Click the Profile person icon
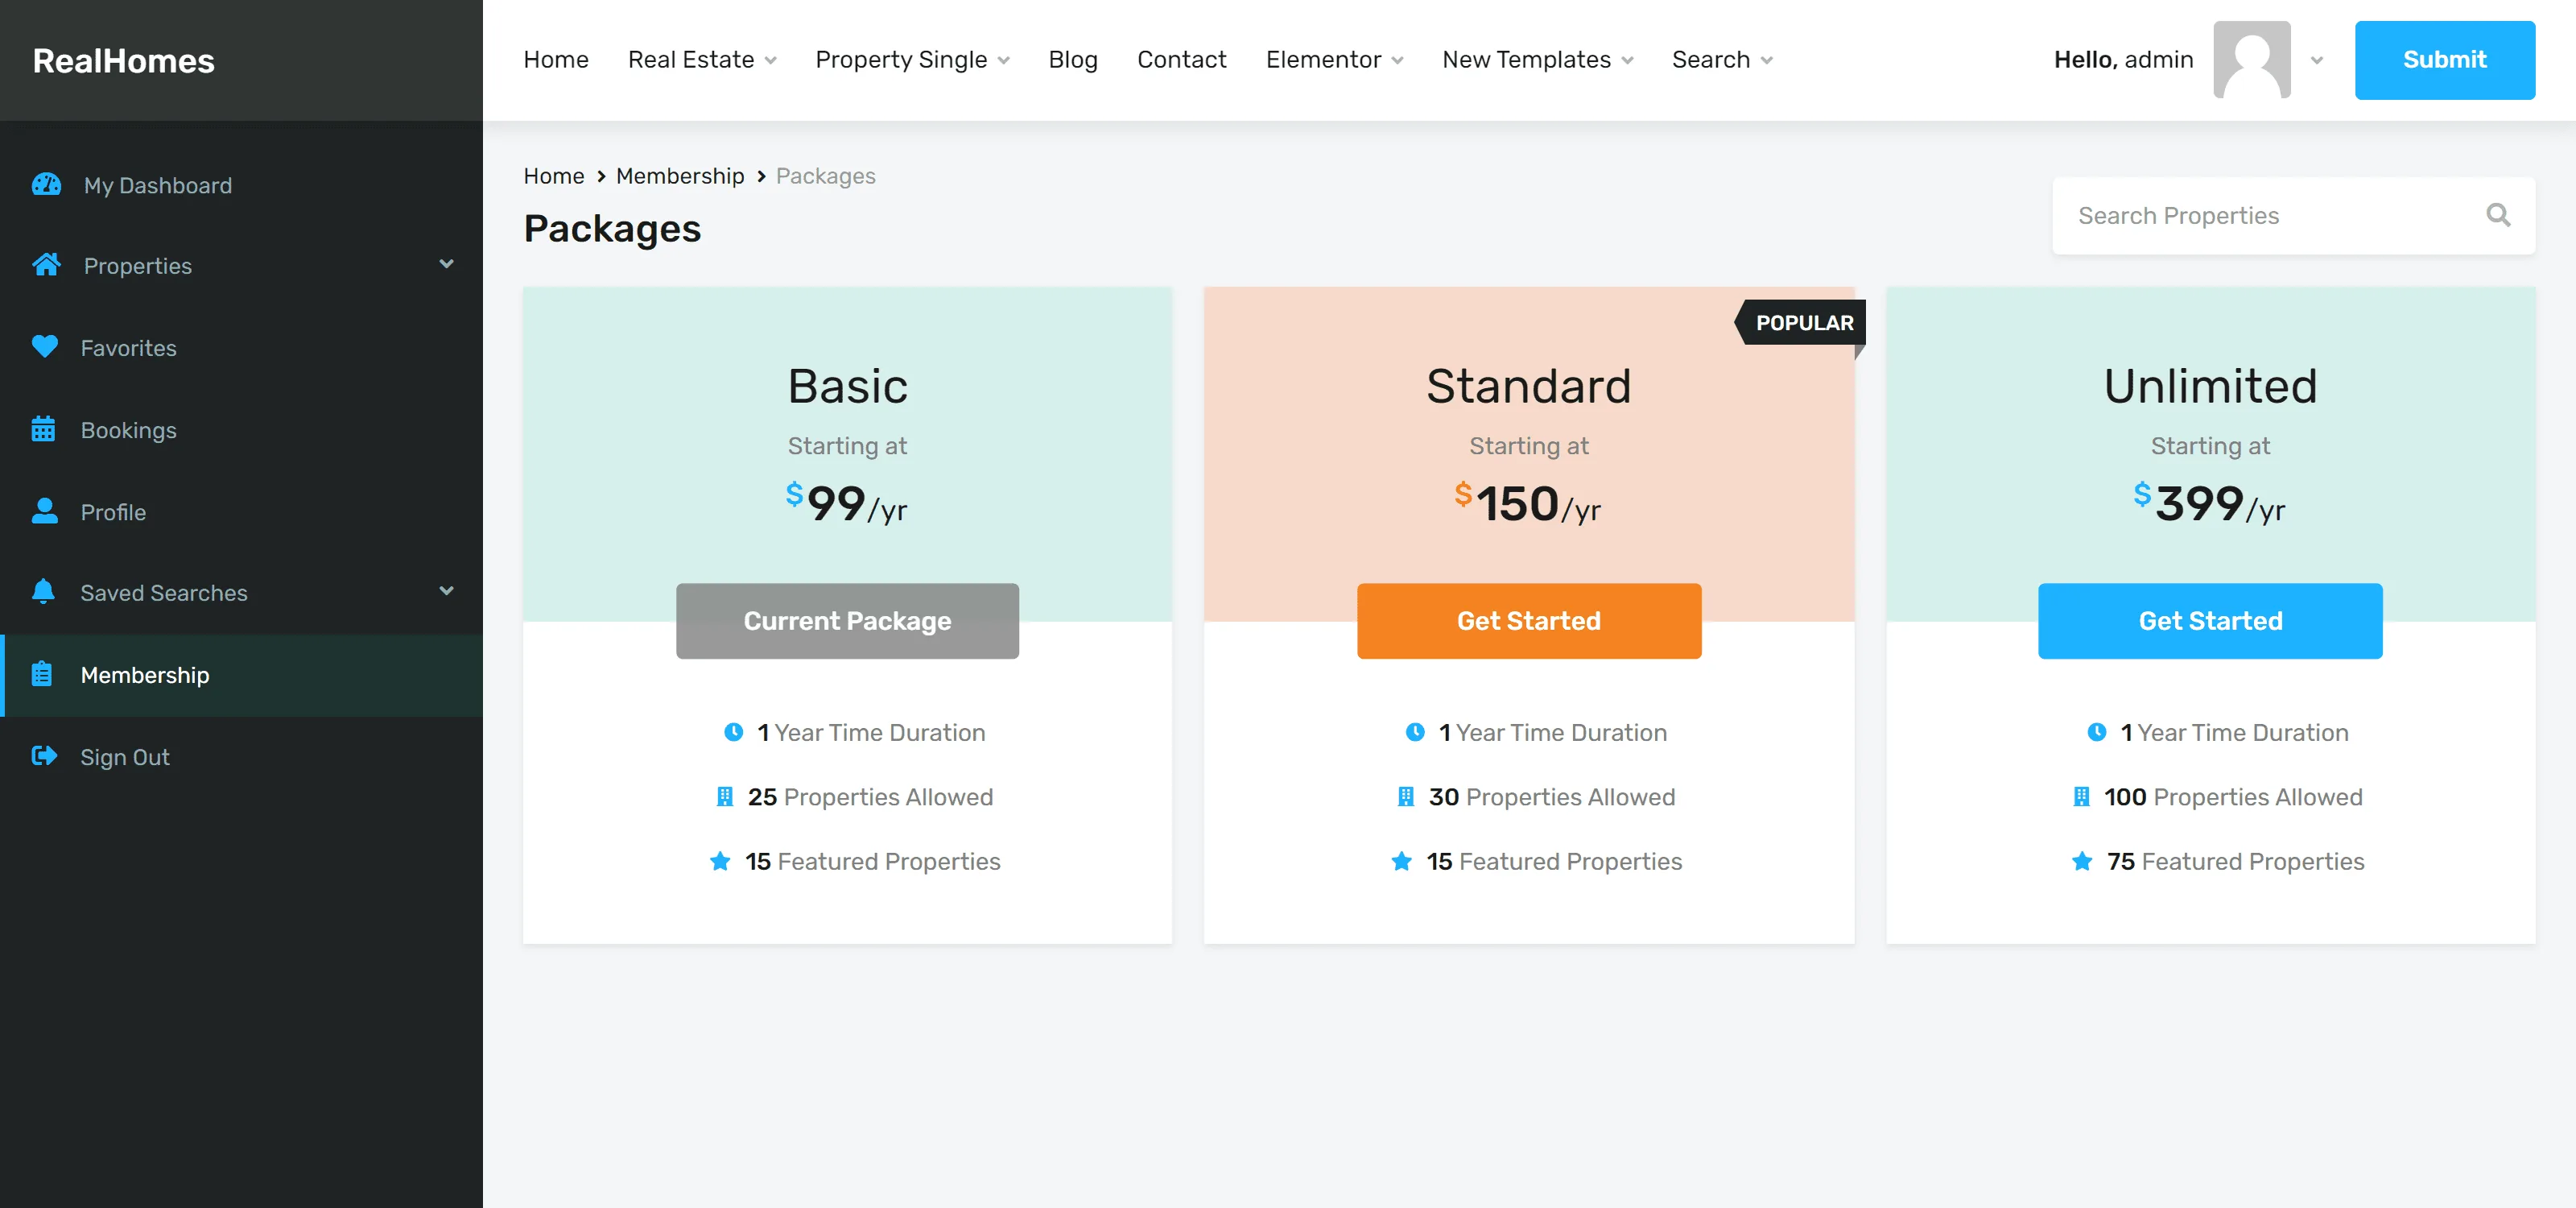Screen dimensions: 2576x1208 [44, 511]
